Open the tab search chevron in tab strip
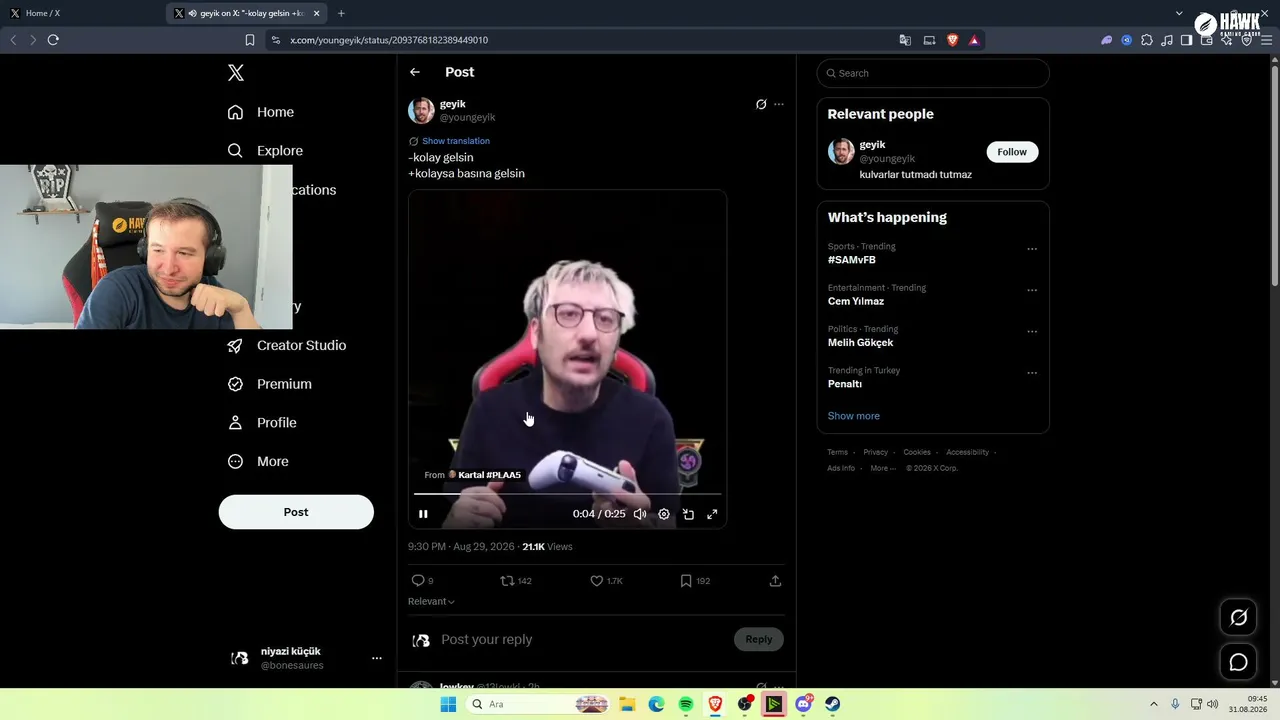 coord(1179,13)
